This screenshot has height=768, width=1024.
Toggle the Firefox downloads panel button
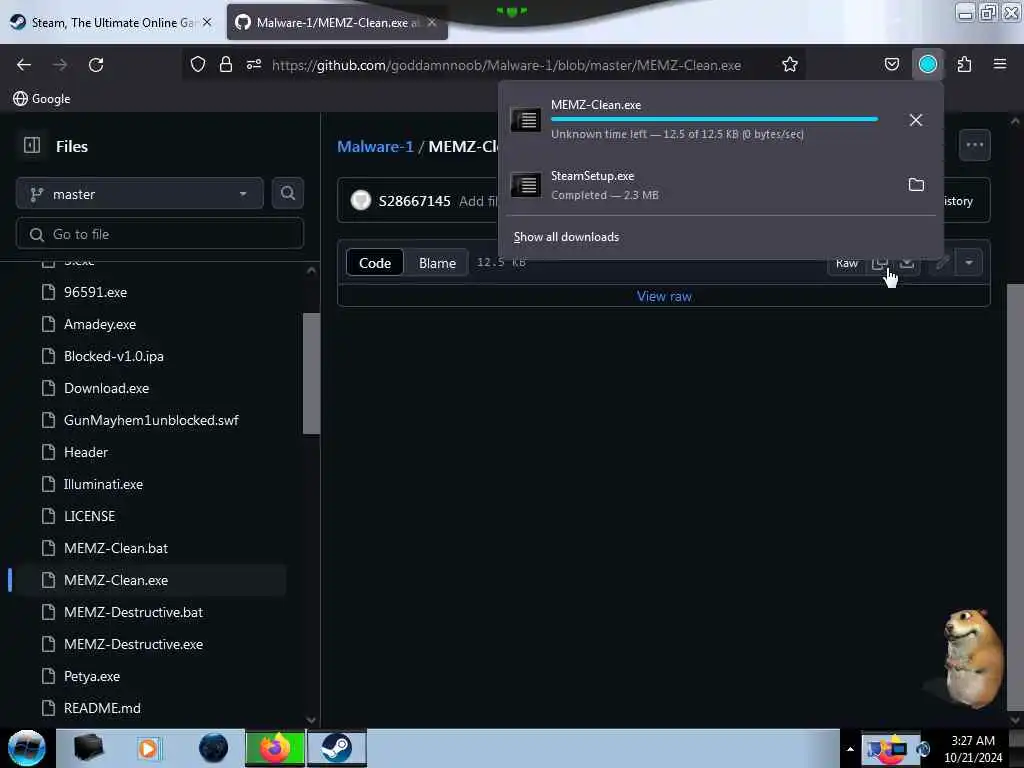click(x=928, y=65)
